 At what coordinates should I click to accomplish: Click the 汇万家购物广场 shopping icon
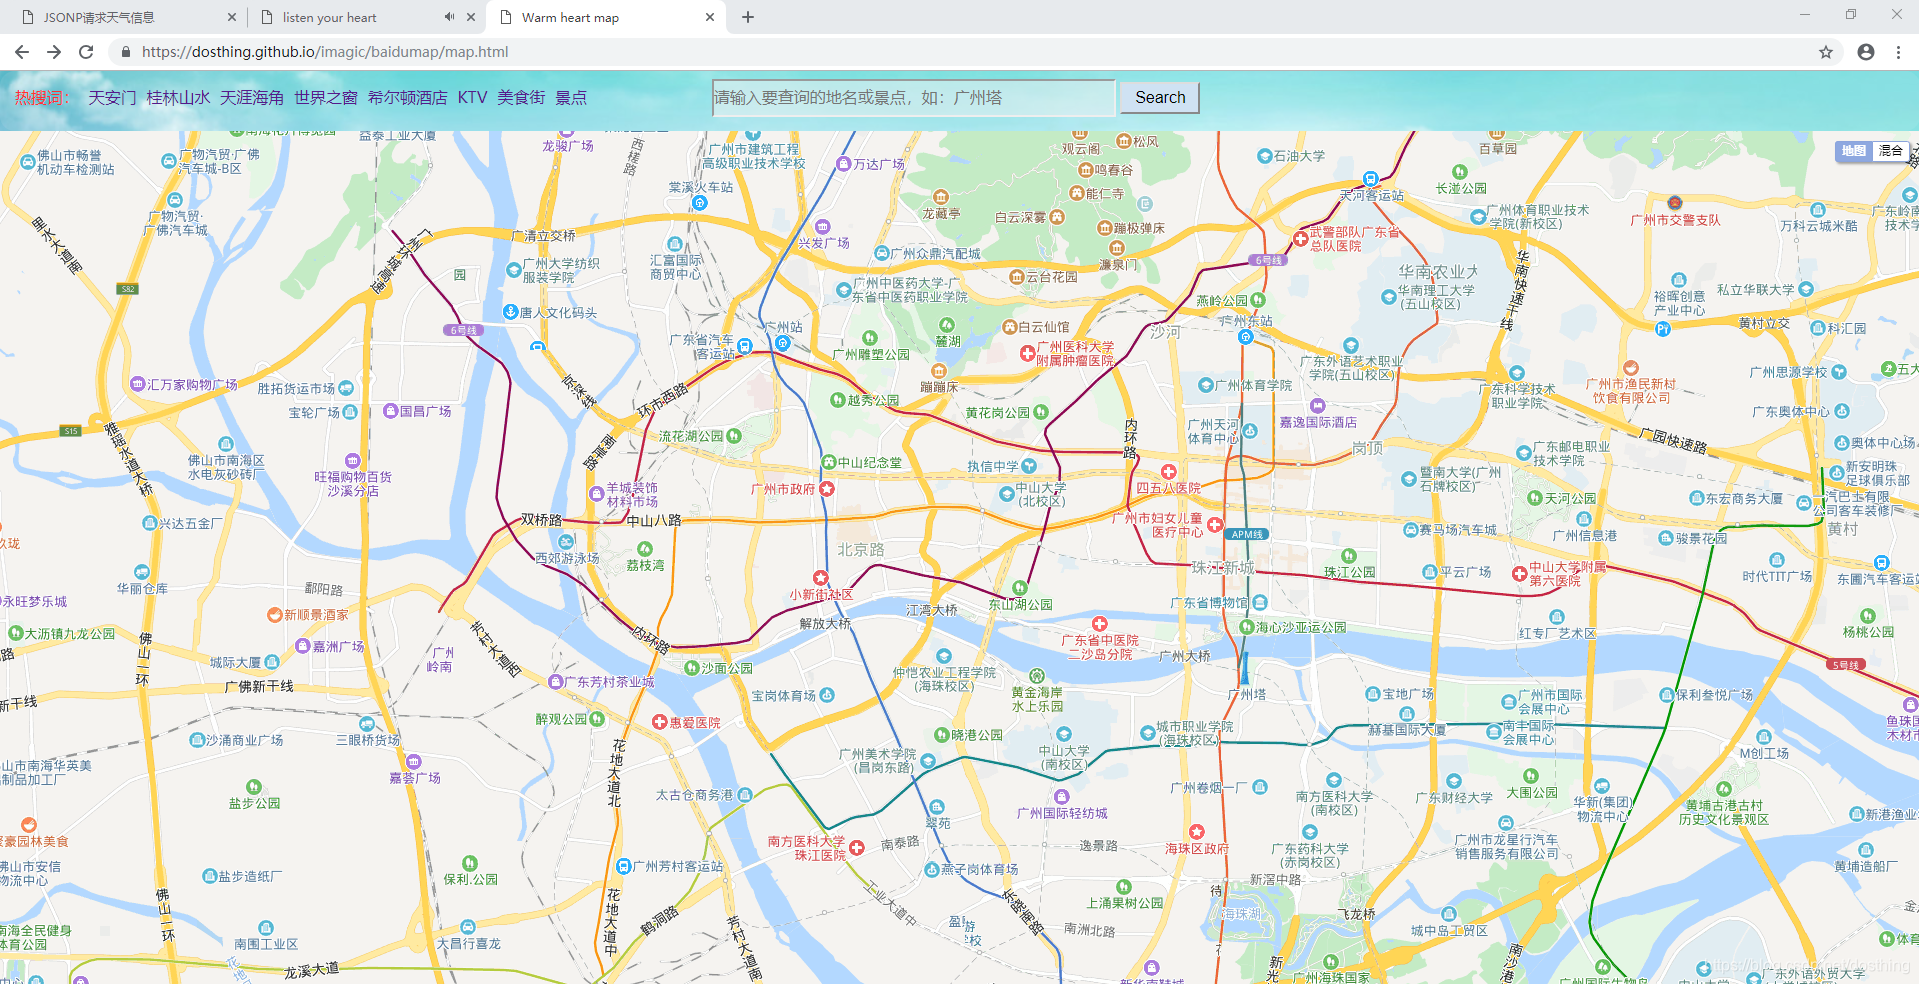138,384
